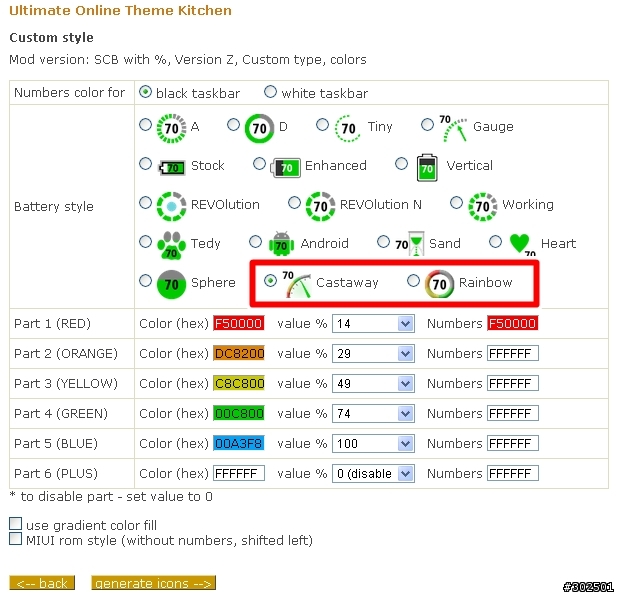Select the Castaway style radio button
This screenshot has height=595, width=620.
point(270,281)
